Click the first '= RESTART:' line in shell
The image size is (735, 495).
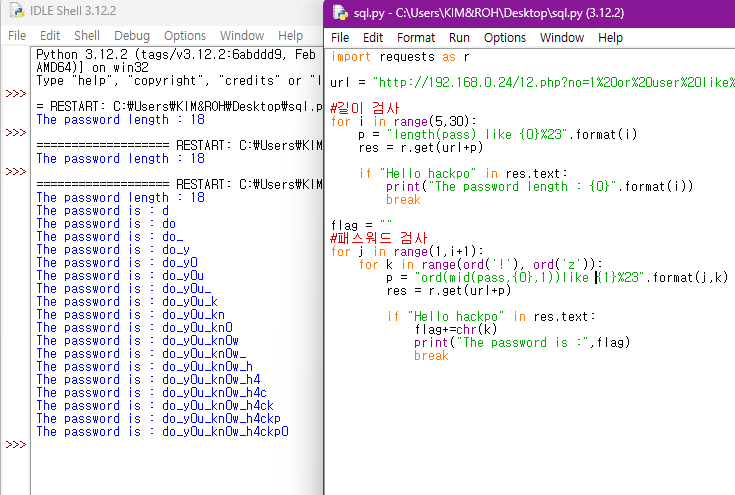[x=180, y=107]
